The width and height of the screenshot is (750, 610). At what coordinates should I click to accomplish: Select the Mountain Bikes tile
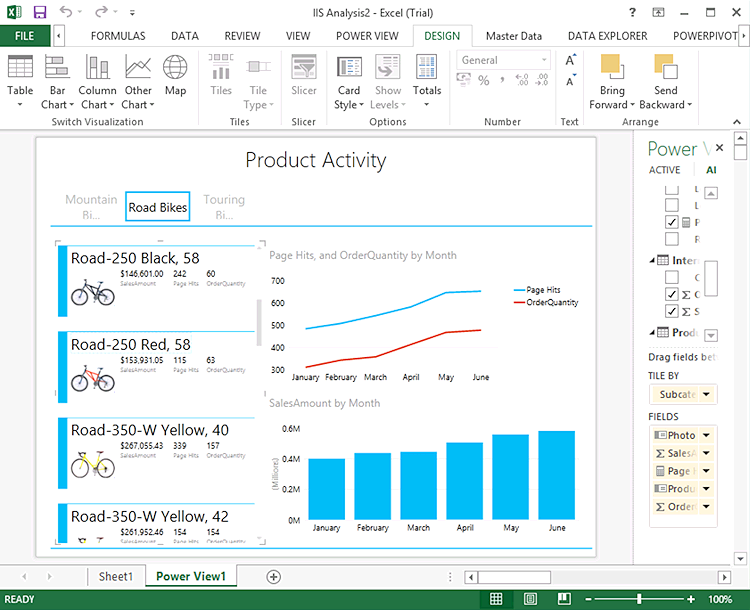[x=91, y=206]
